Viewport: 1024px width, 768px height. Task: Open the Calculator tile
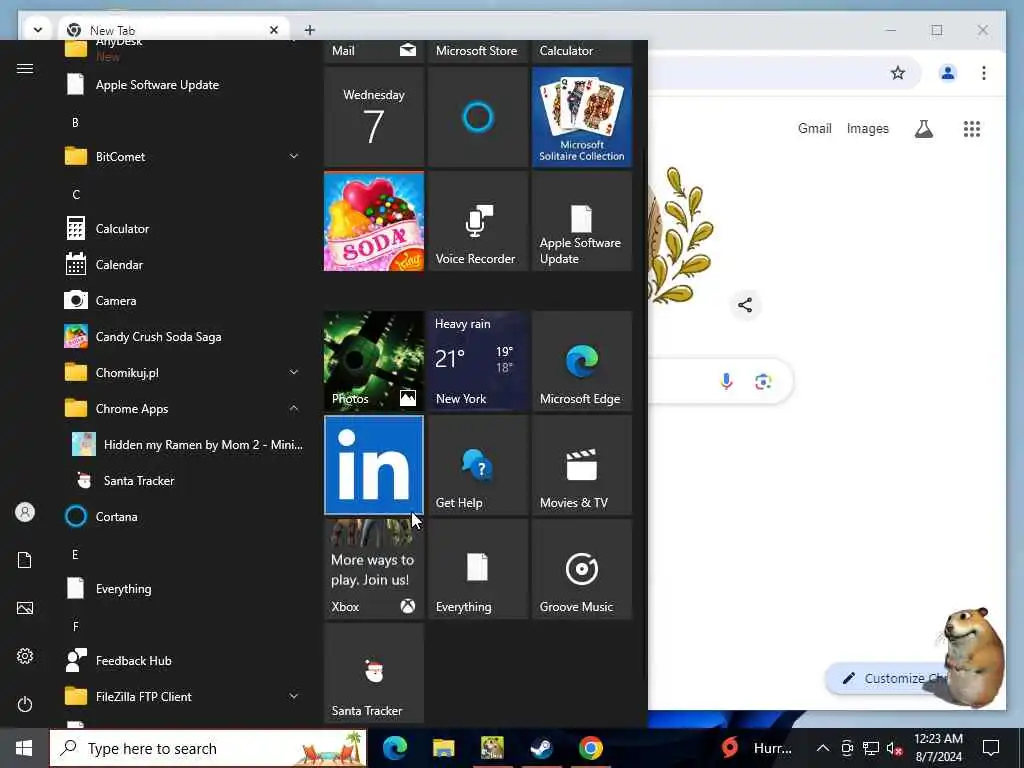582,51
